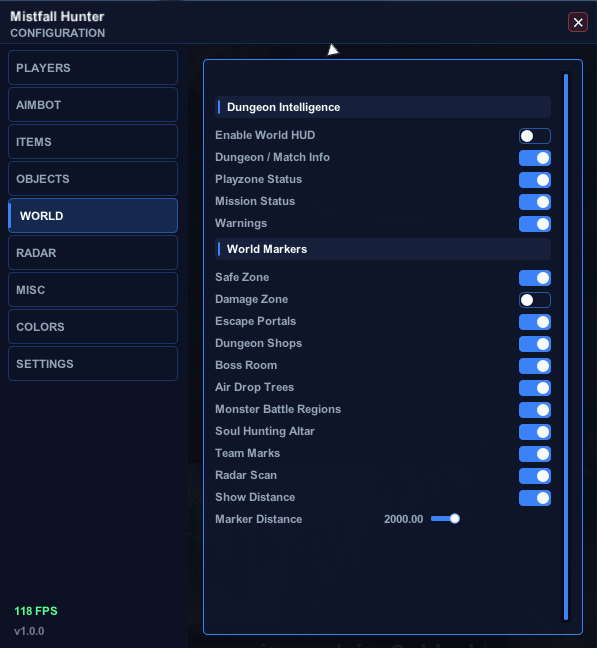Click the Marker Distance slider handle
The width and height of the screenshot is (597, 648).
point(454,519)
